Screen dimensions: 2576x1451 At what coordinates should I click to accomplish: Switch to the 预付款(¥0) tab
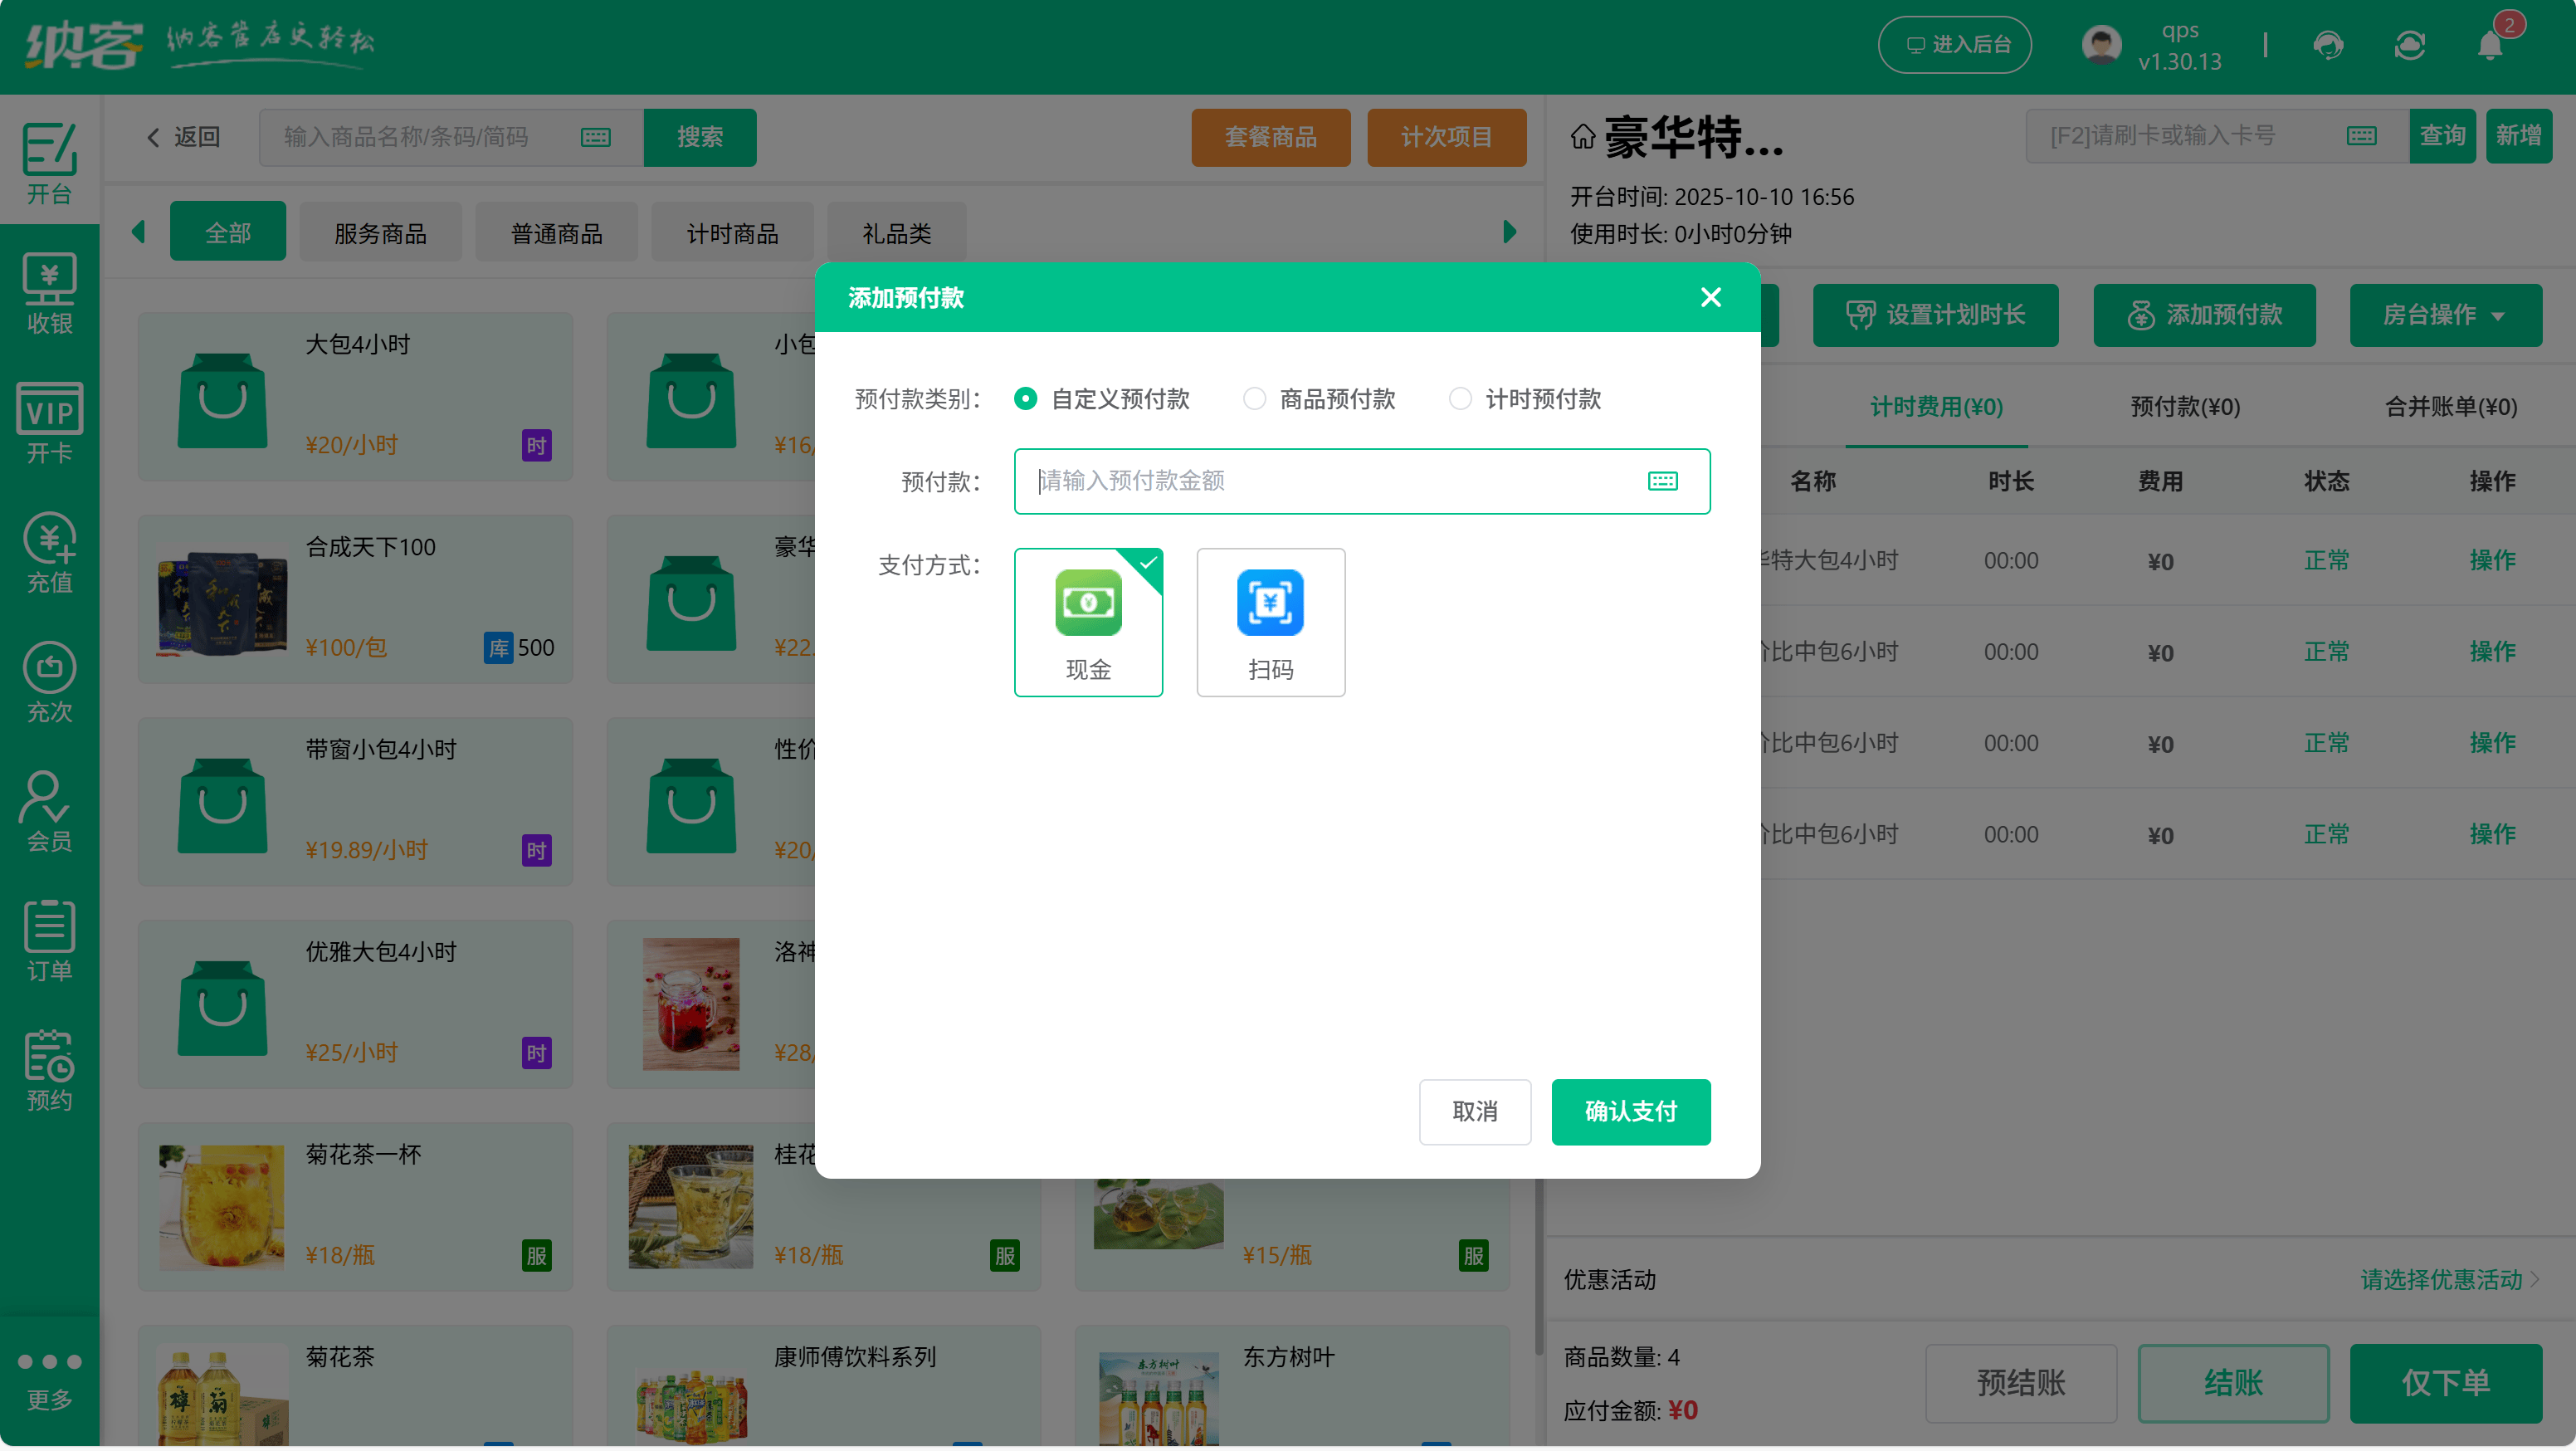(x=2184, y=407)
